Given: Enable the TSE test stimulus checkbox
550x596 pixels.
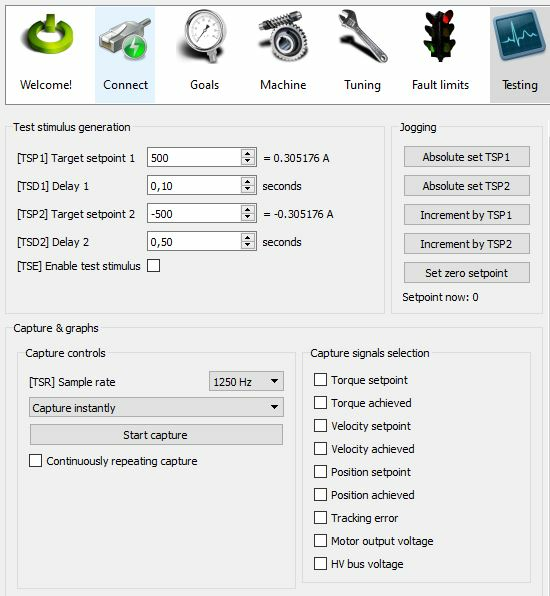Looking at the screenshot, I should tap(154, 265).
